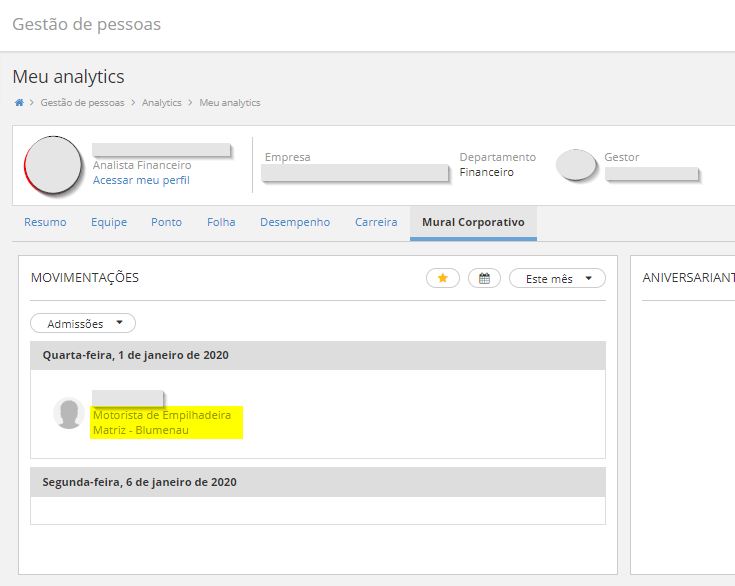
Task: Click the Analytics breadcrumb link
Action: pos(162,103)
